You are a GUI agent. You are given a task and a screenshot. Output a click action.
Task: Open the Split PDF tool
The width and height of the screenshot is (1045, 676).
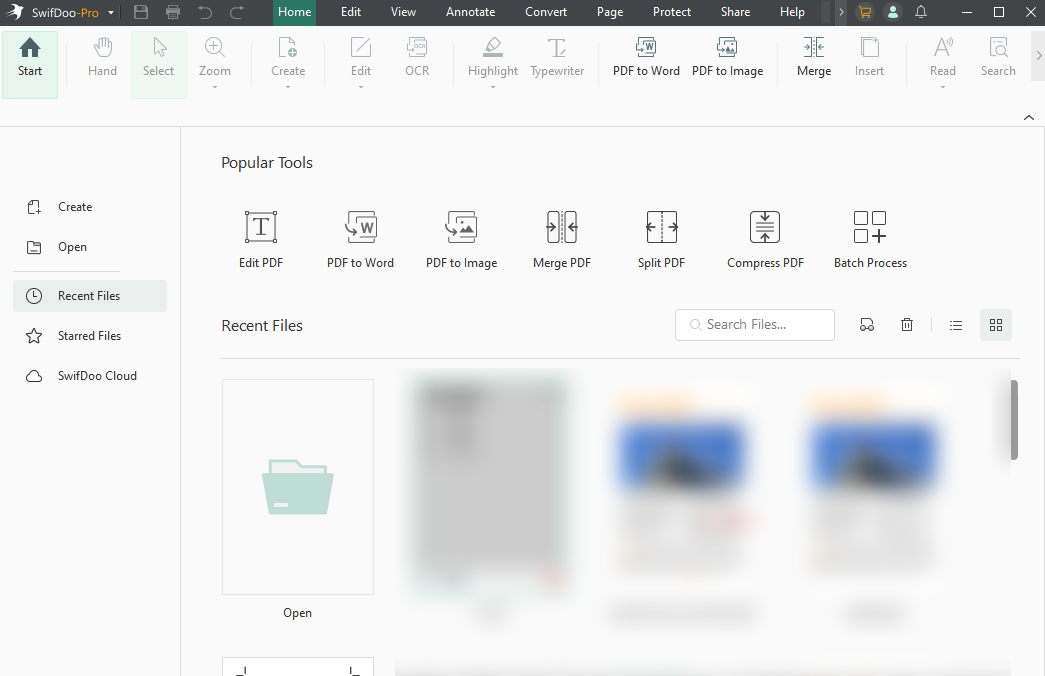pos(661,238)
